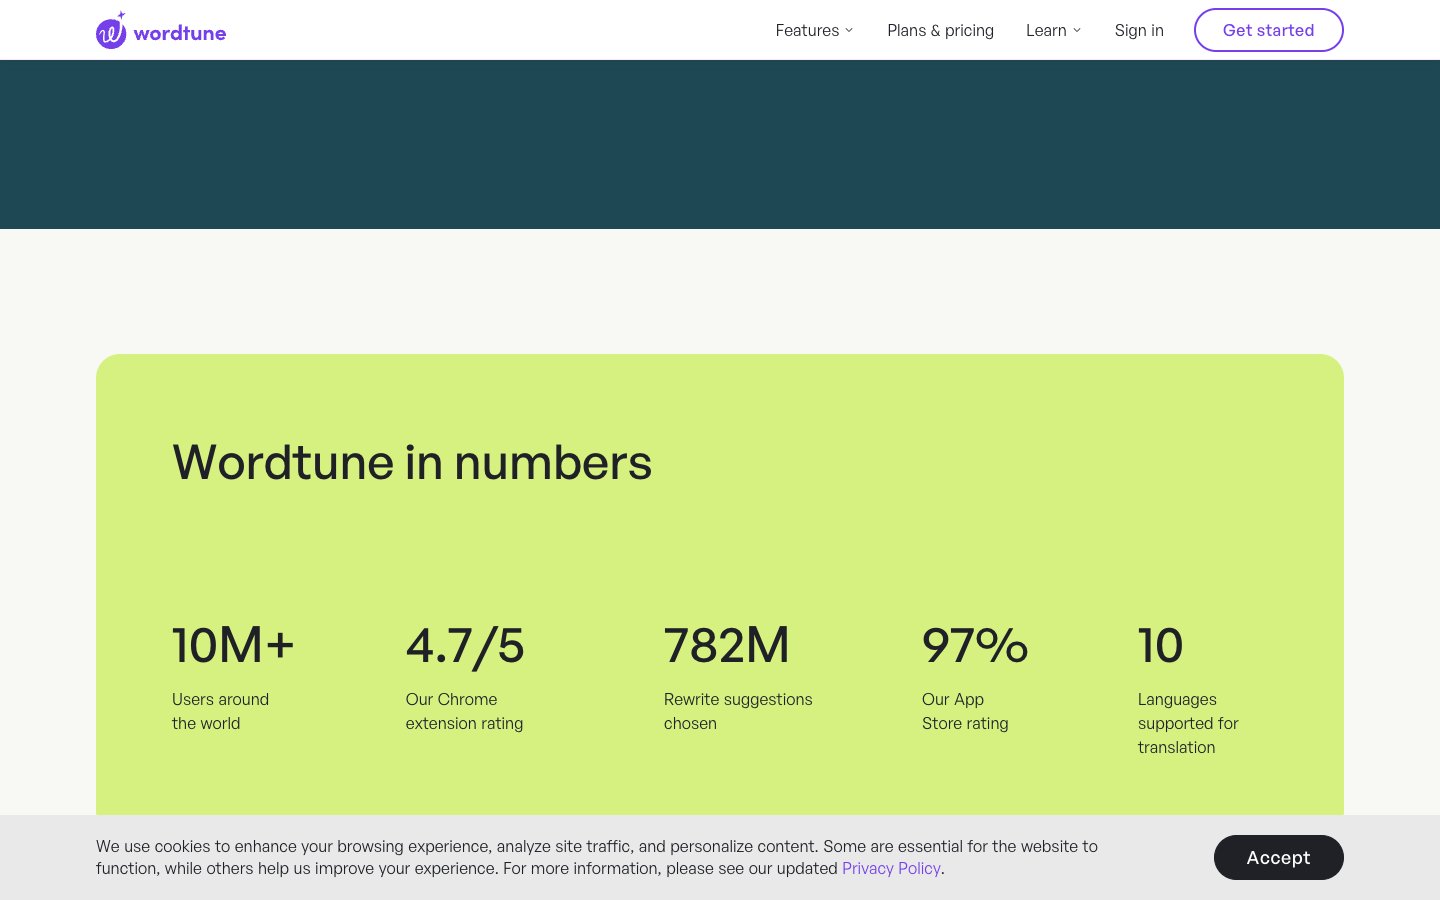Open the Learn menu
Screen dimensions: 1440x900
[1046, 30]
